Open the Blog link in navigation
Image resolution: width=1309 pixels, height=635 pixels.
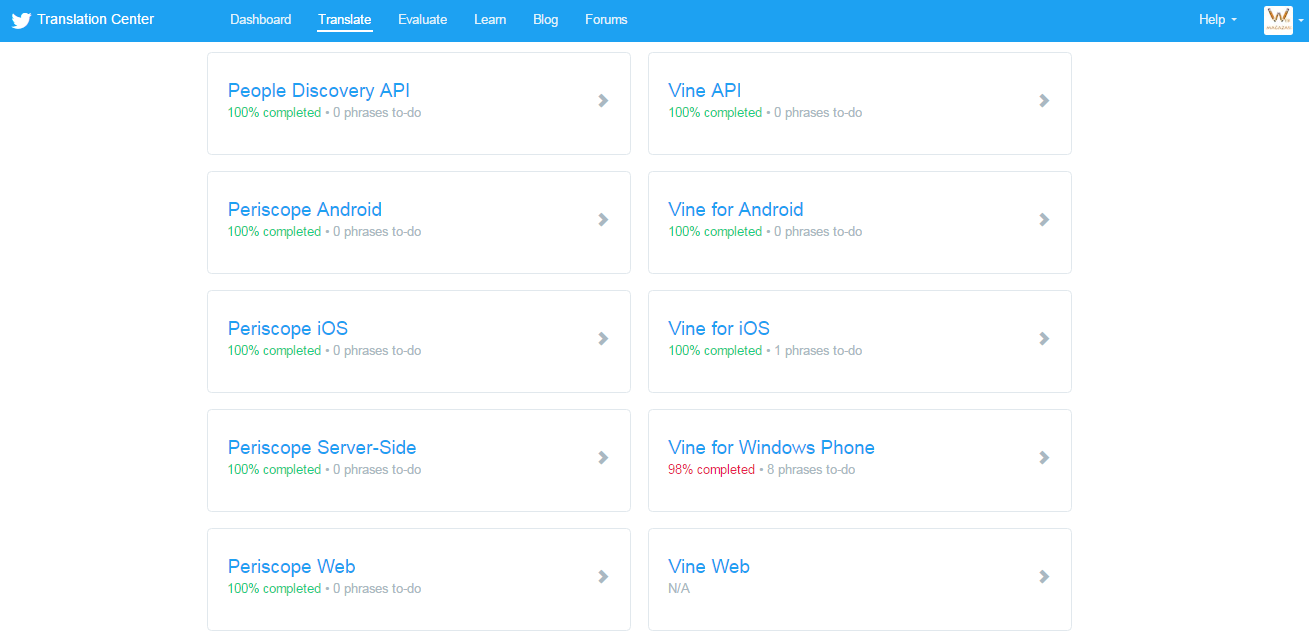point(546,20)
